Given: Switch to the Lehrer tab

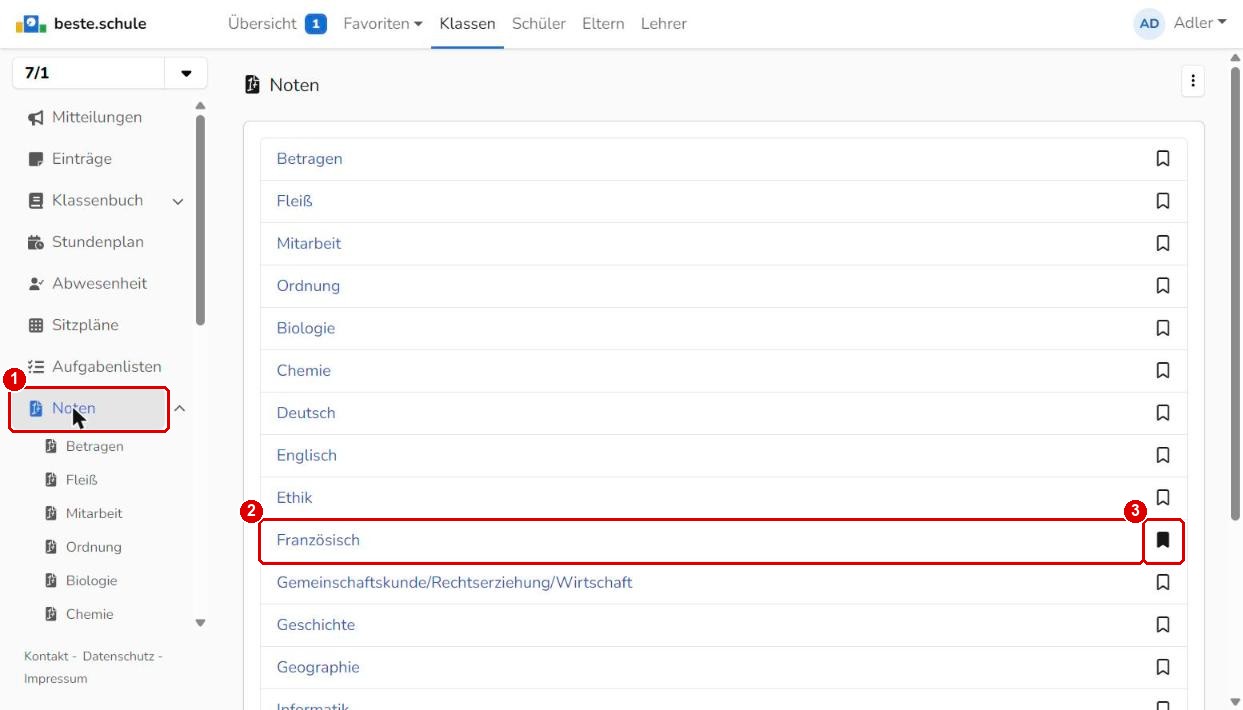Looking at the screenshot, I should click(x=664, y=23).
